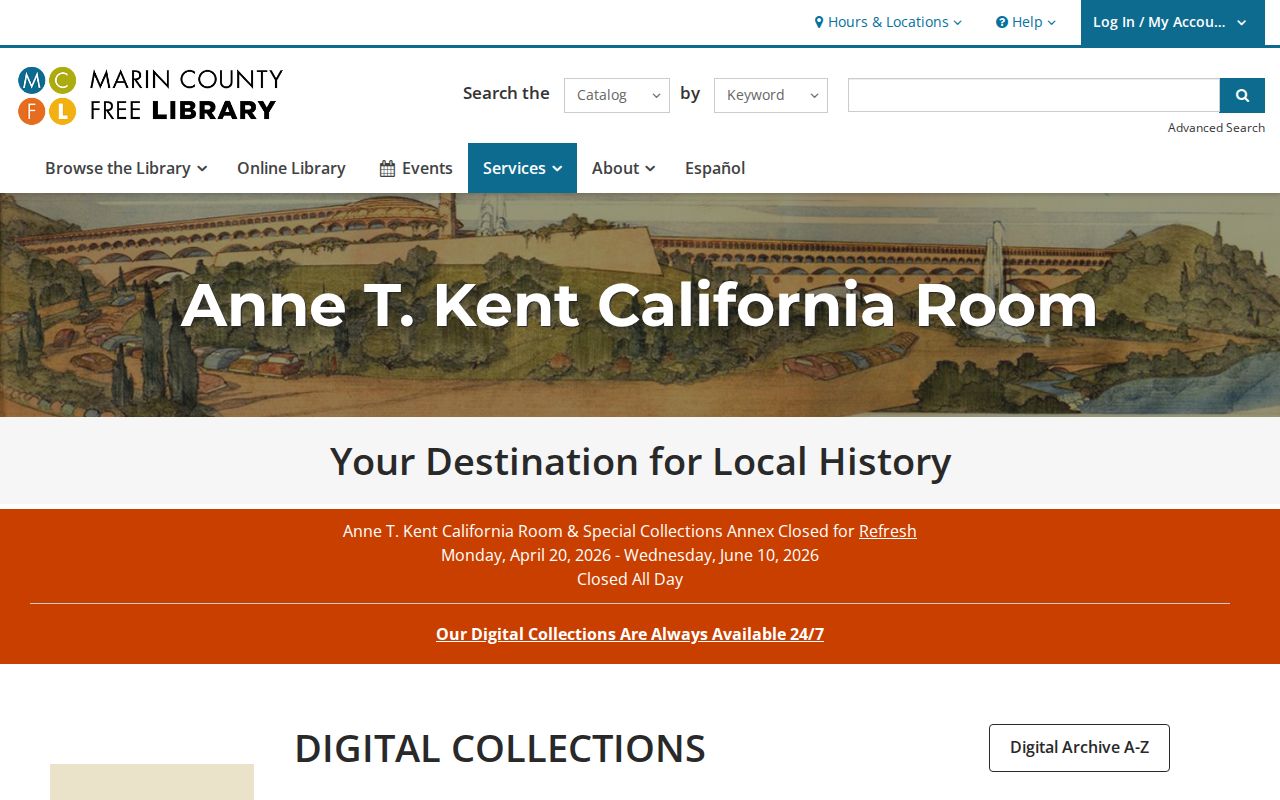Click the Digital Archive A-Z button
This screenshot has height=800, width=1280.
click(x=1079, y=748)
